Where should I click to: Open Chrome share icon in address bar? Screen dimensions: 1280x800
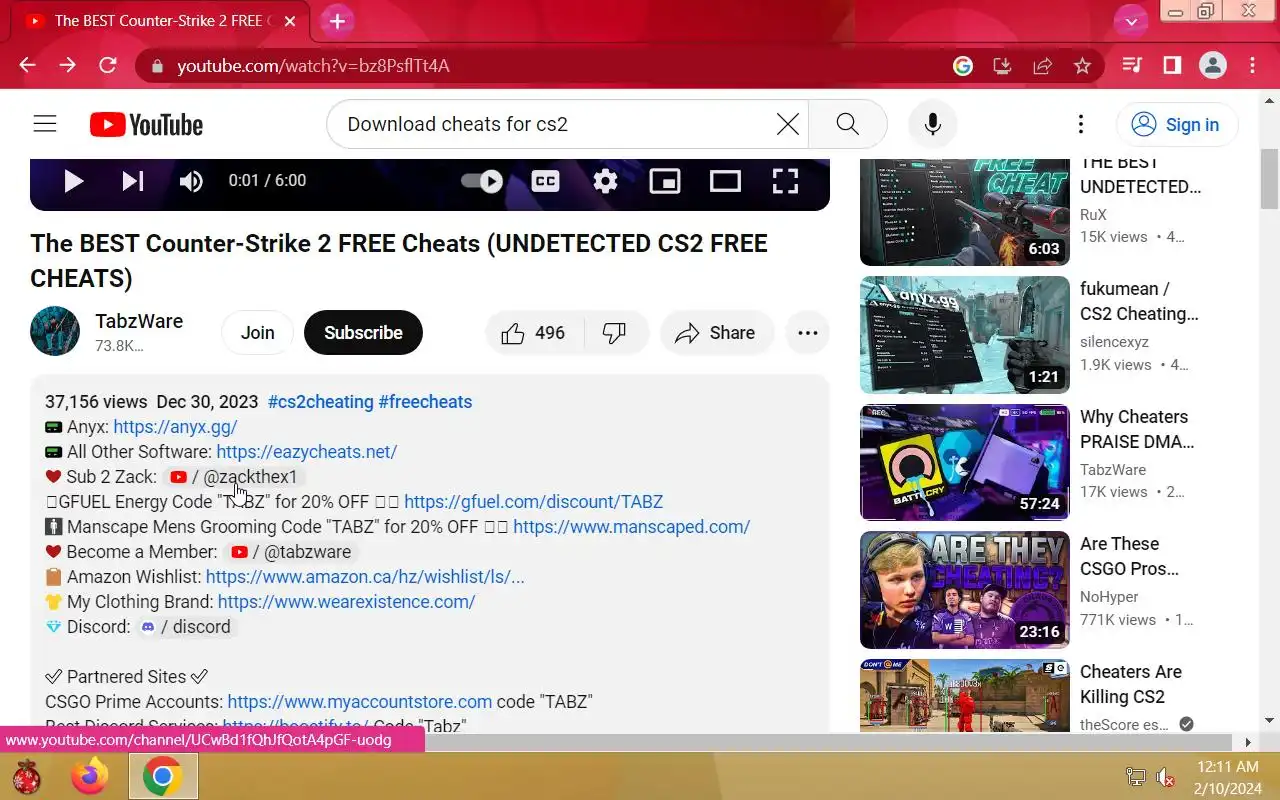point(1042,66)
